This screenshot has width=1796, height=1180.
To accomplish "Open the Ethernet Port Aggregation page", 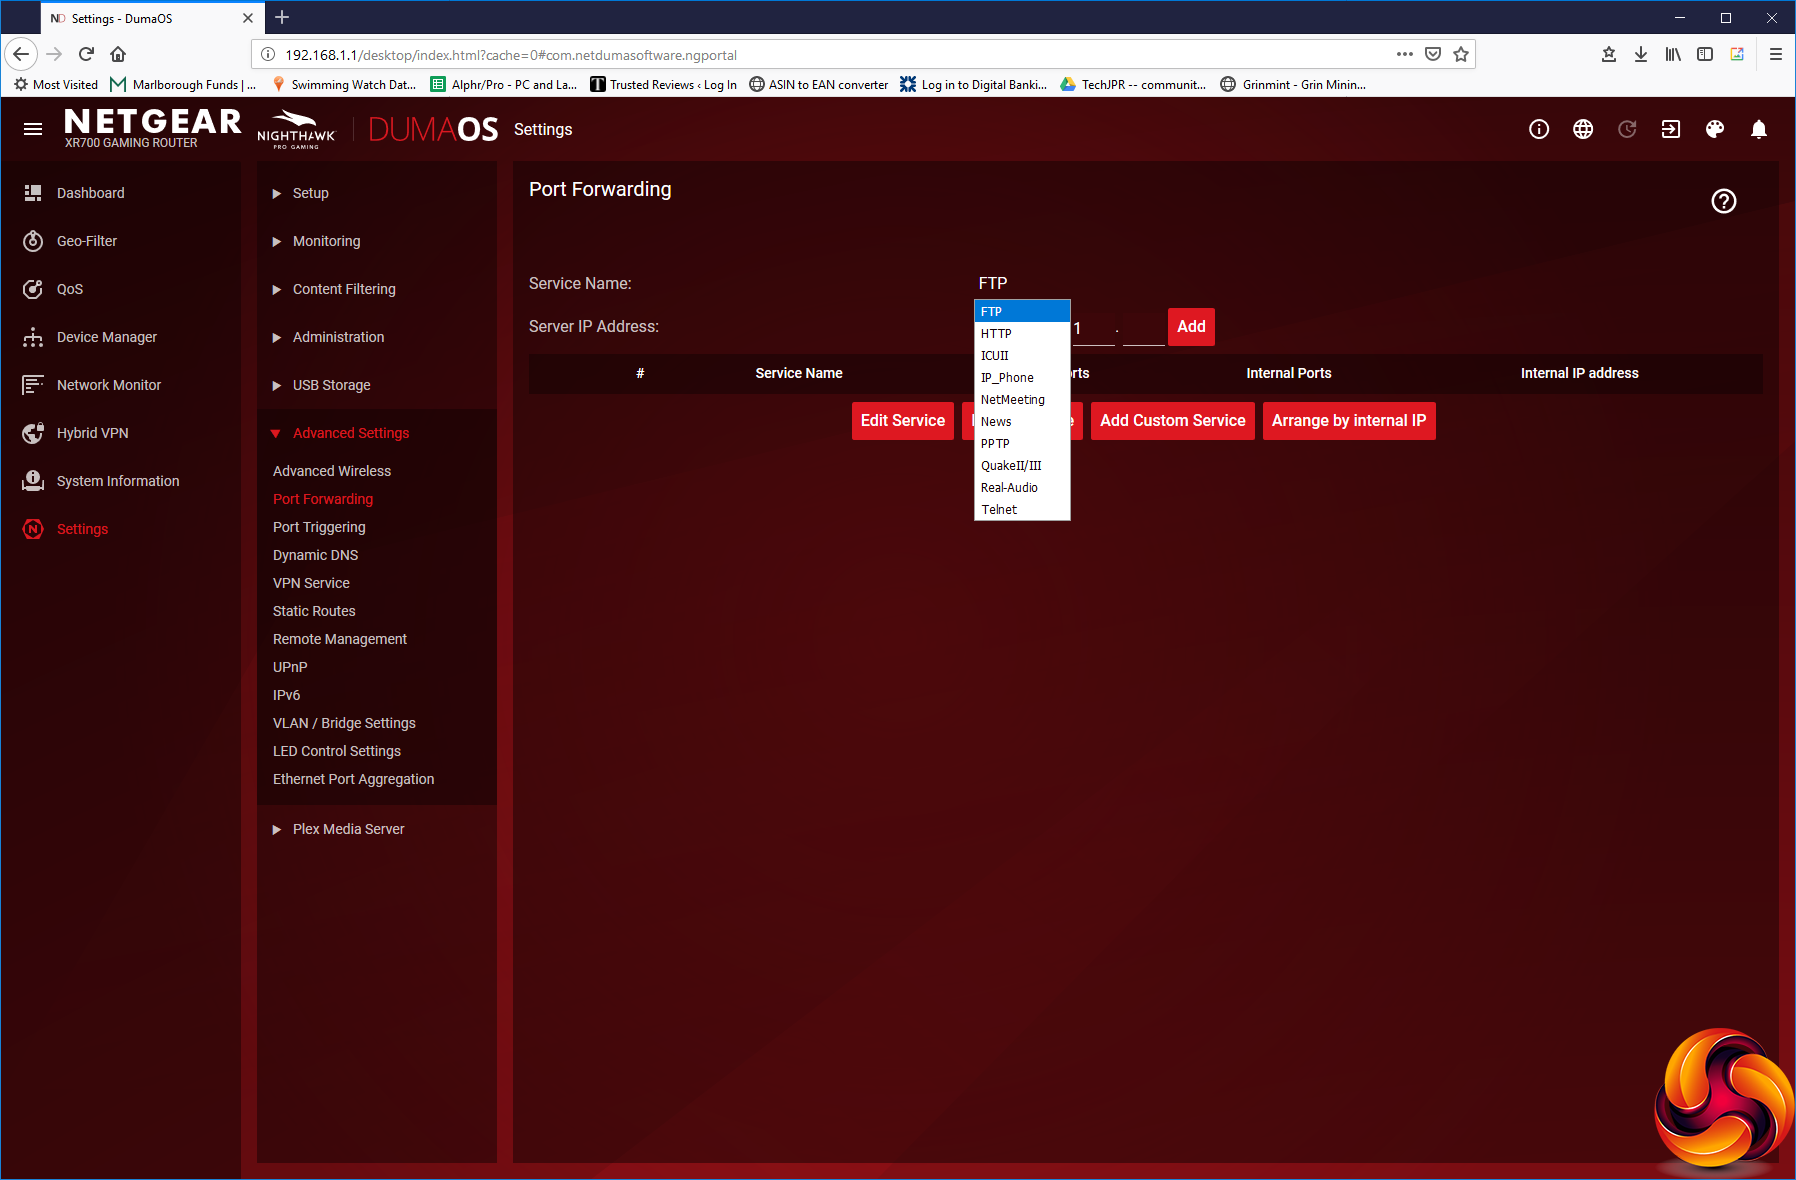I will point(353,779).
